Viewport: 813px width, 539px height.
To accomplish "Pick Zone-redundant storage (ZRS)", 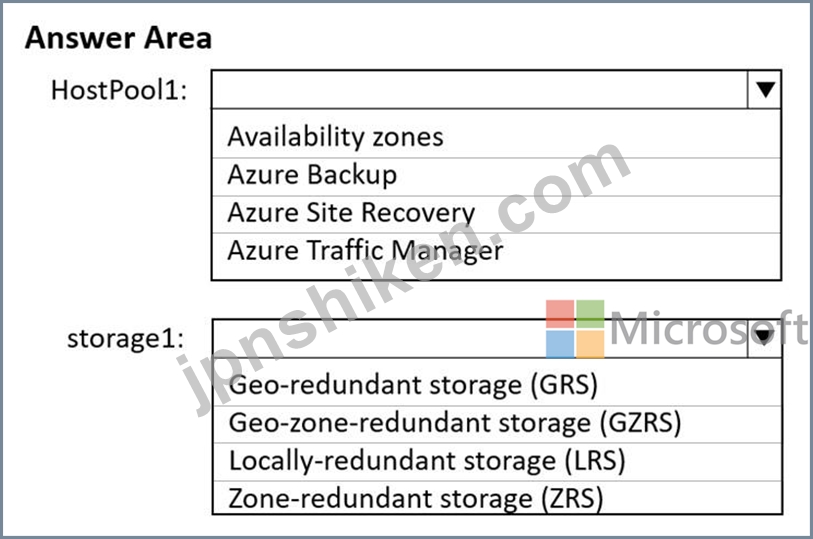I will coord(497,498).
